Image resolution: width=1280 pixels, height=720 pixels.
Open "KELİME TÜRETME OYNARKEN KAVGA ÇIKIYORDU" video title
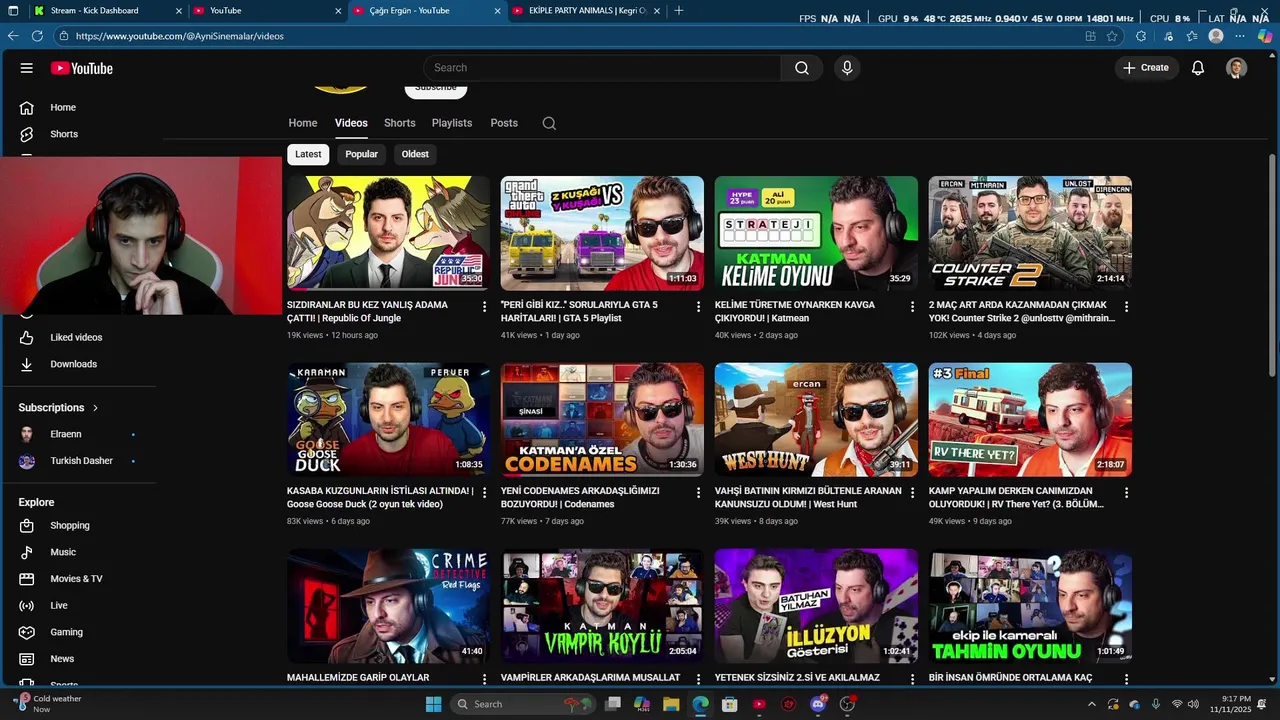point(795,311)
